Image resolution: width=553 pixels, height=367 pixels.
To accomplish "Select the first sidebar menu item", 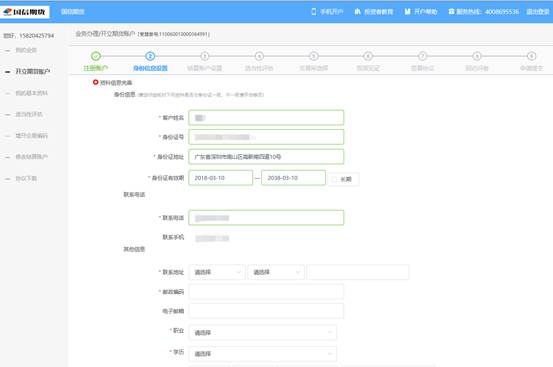I will tap(26, 50).
